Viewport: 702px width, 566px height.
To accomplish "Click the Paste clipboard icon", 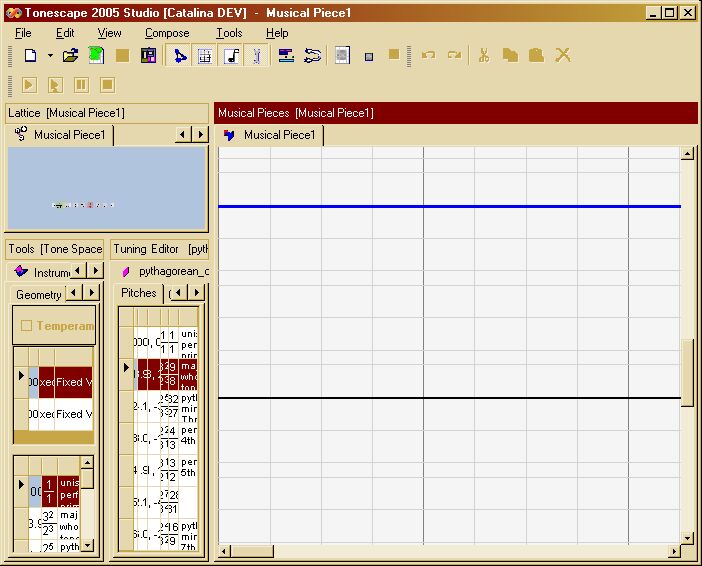I will click(536, 56).
